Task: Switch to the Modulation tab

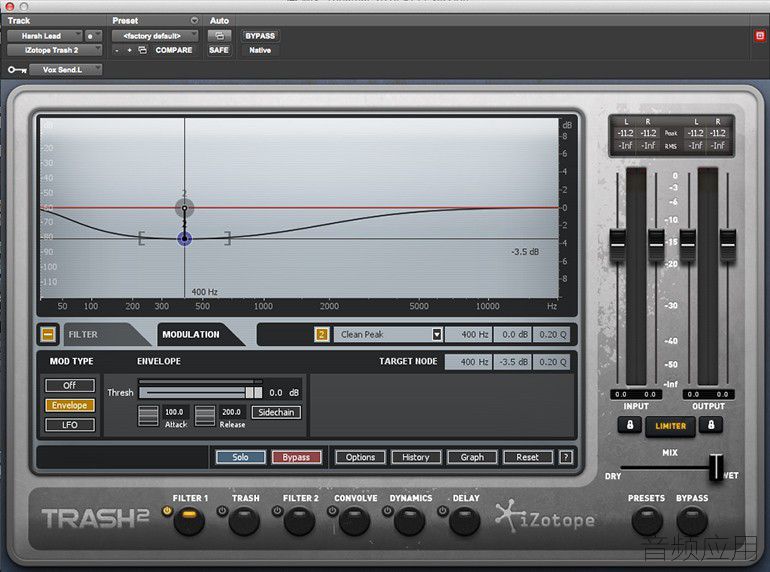Action: tap(192, 334)
